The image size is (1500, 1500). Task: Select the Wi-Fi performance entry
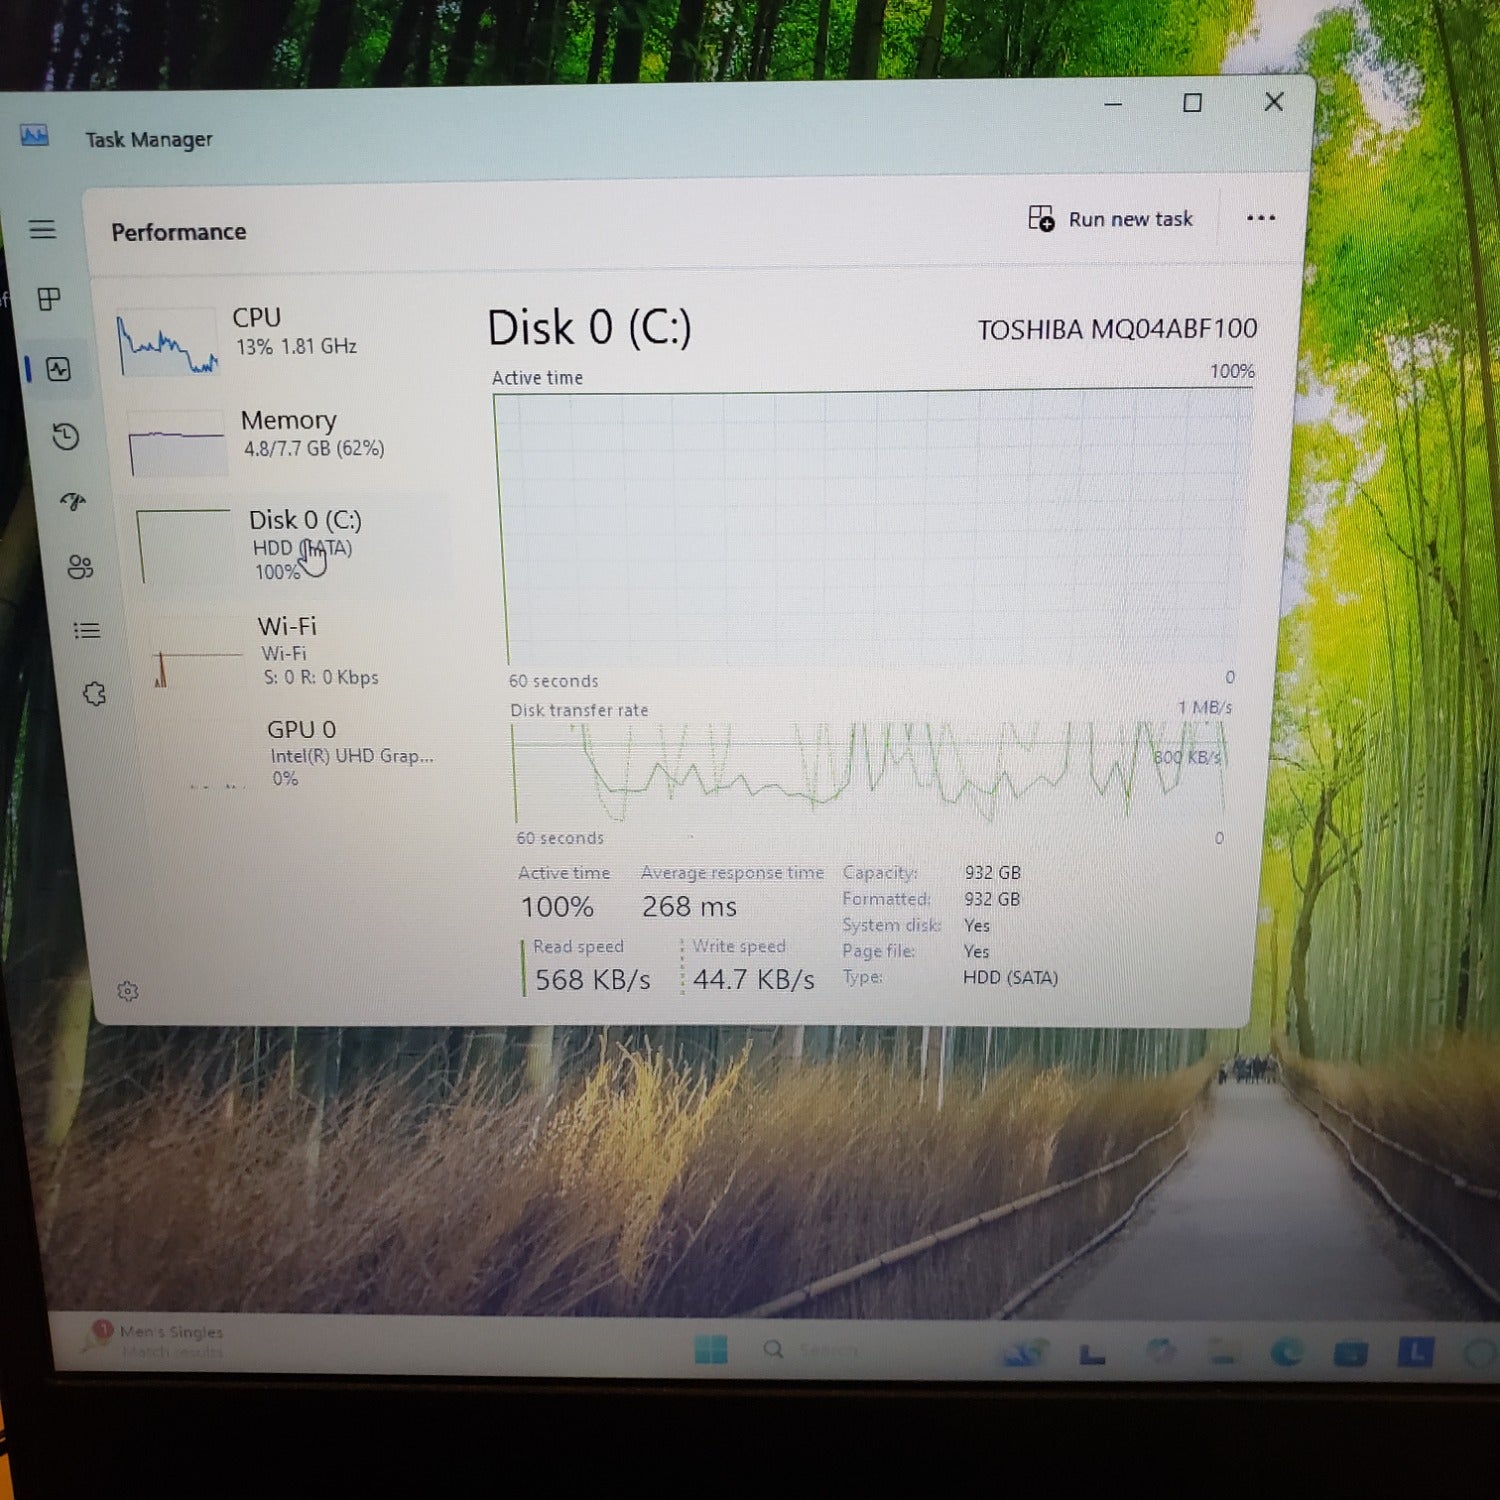point(280,650)
